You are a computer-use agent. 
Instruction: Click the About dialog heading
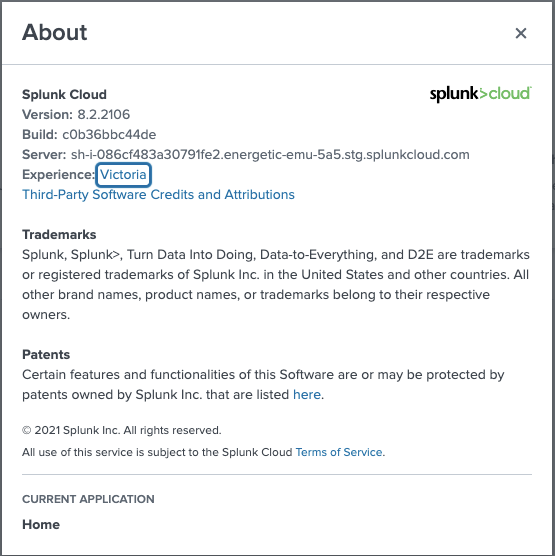pos(55,33)
